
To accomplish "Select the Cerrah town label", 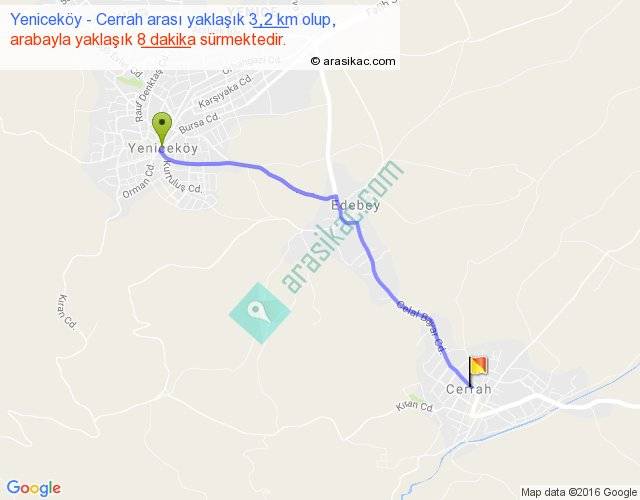I will tap(469, 389).
